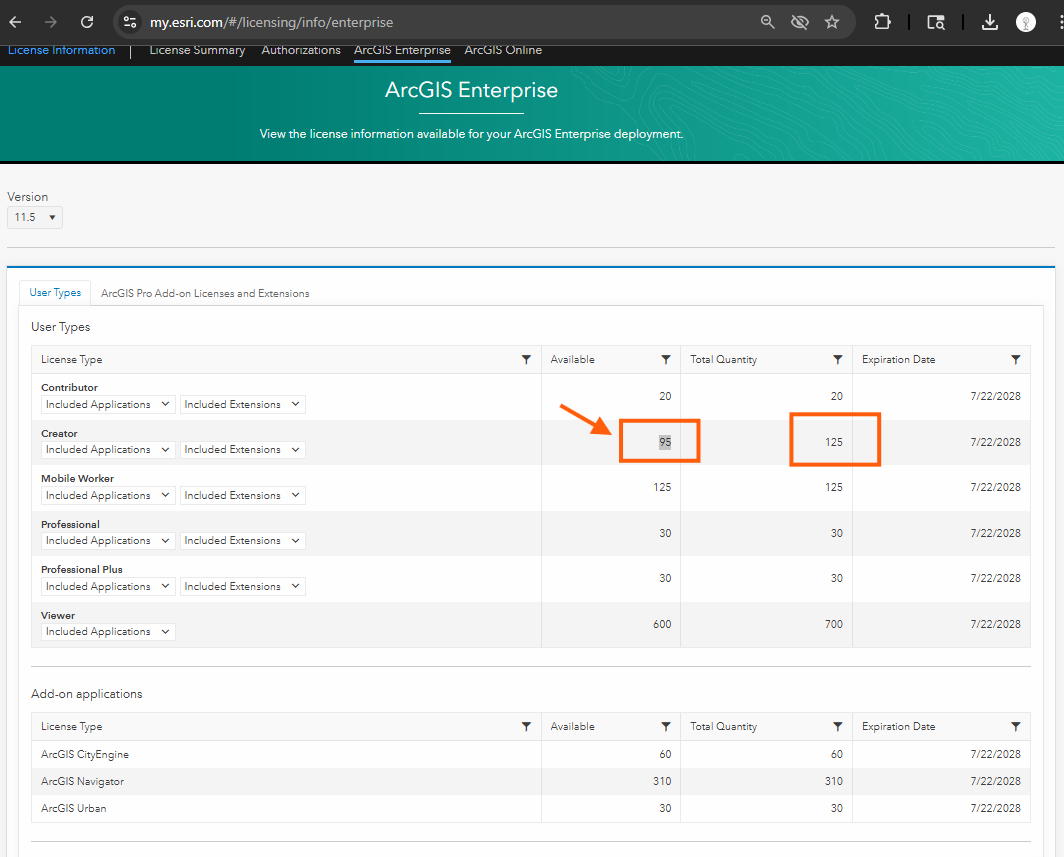The width and height of the screenshot is (1064, 857).
Task: Filter the Add-on applications Total Quantity column
Action: point(838,727)
